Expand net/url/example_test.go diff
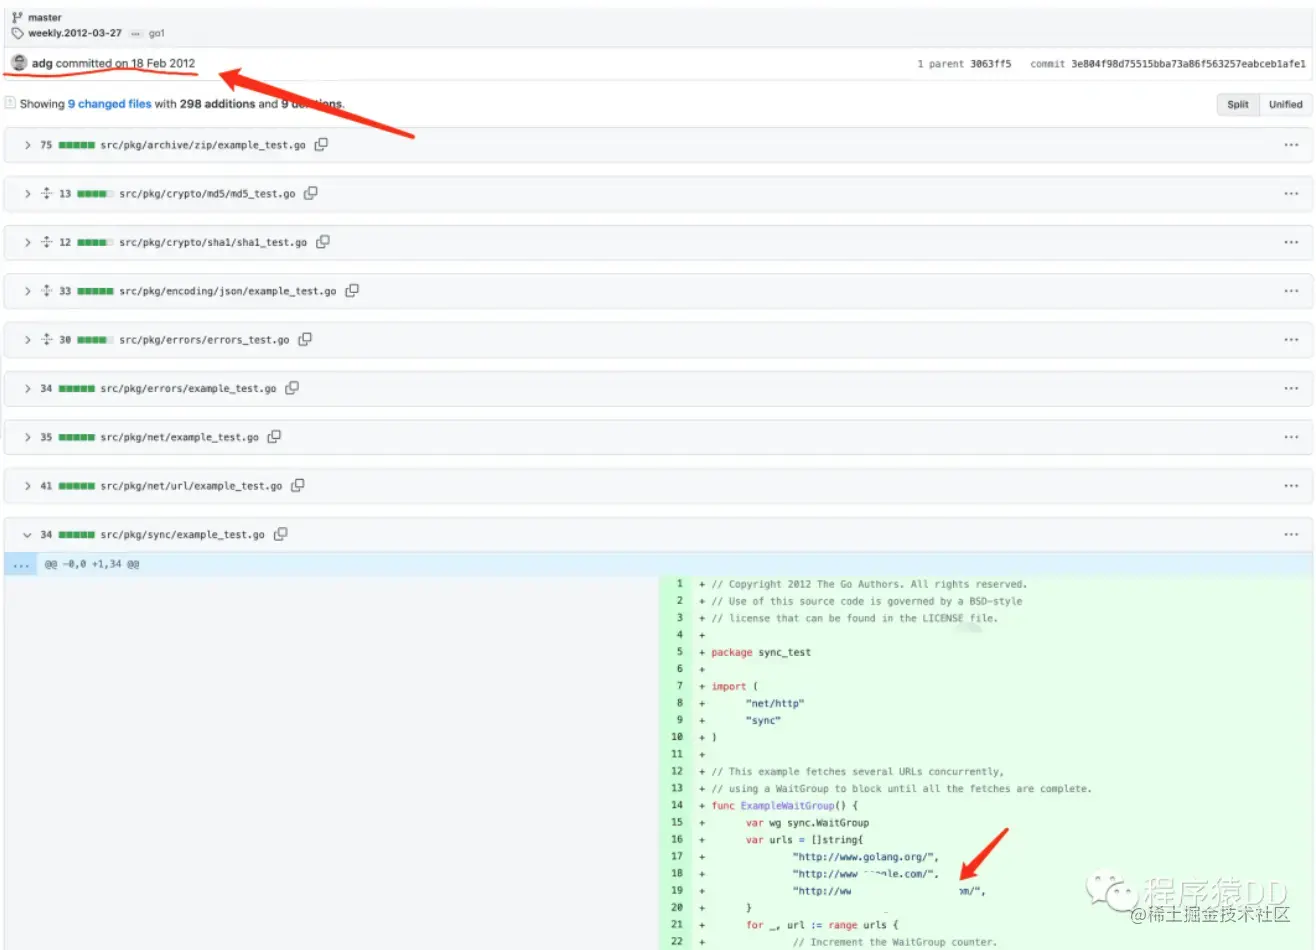The image size is (1316, 950). tap(27, 486)
